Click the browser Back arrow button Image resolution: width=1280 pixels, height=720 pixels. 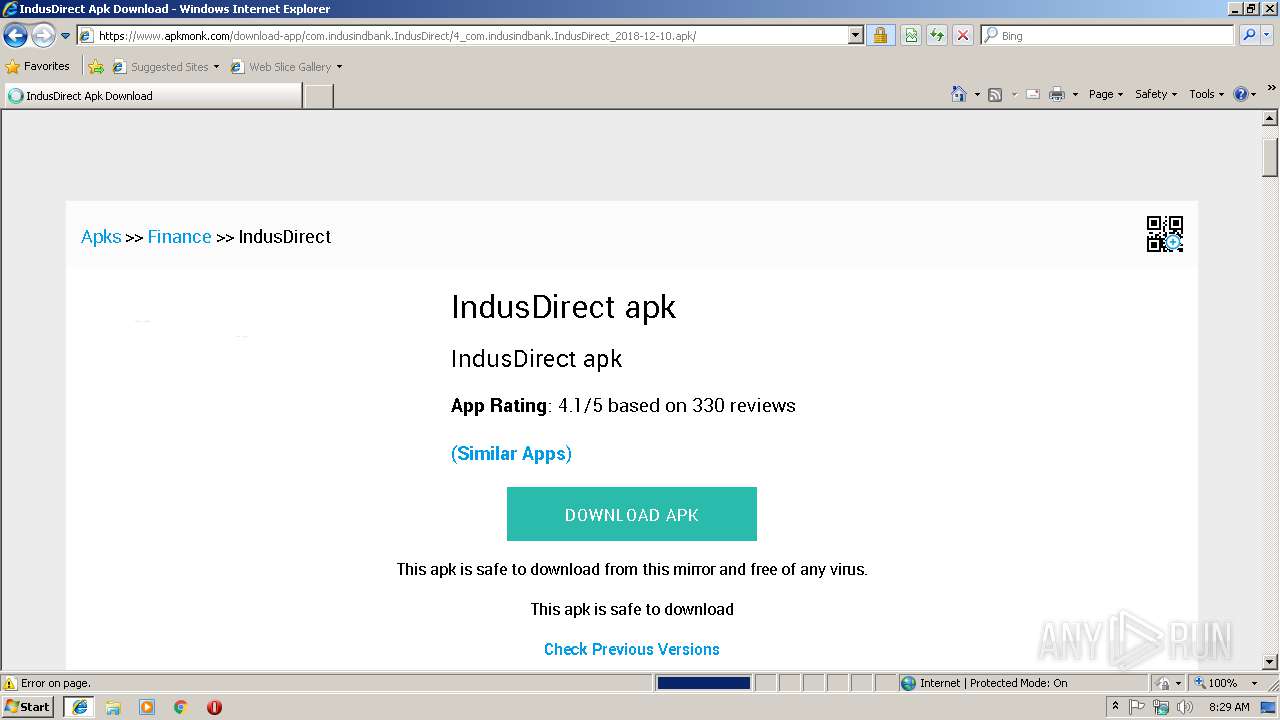coord(15,36)
